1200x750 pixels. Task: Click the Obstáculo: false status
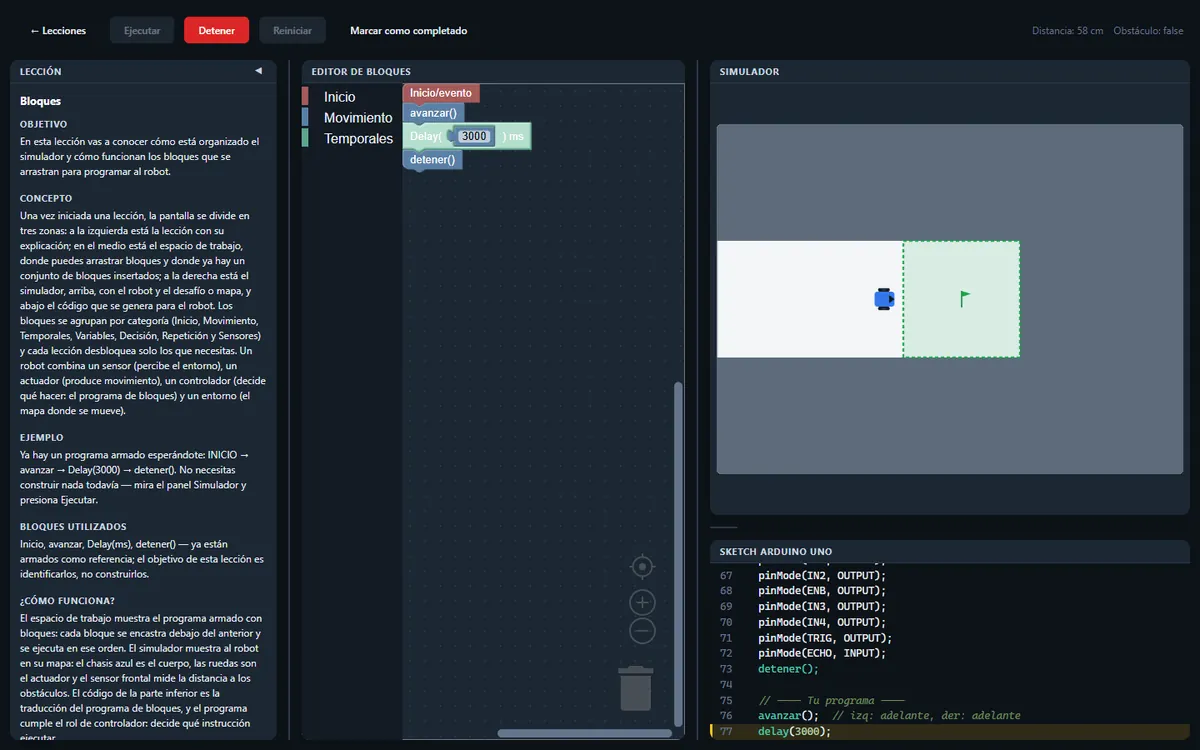(x=1149, y=31)
